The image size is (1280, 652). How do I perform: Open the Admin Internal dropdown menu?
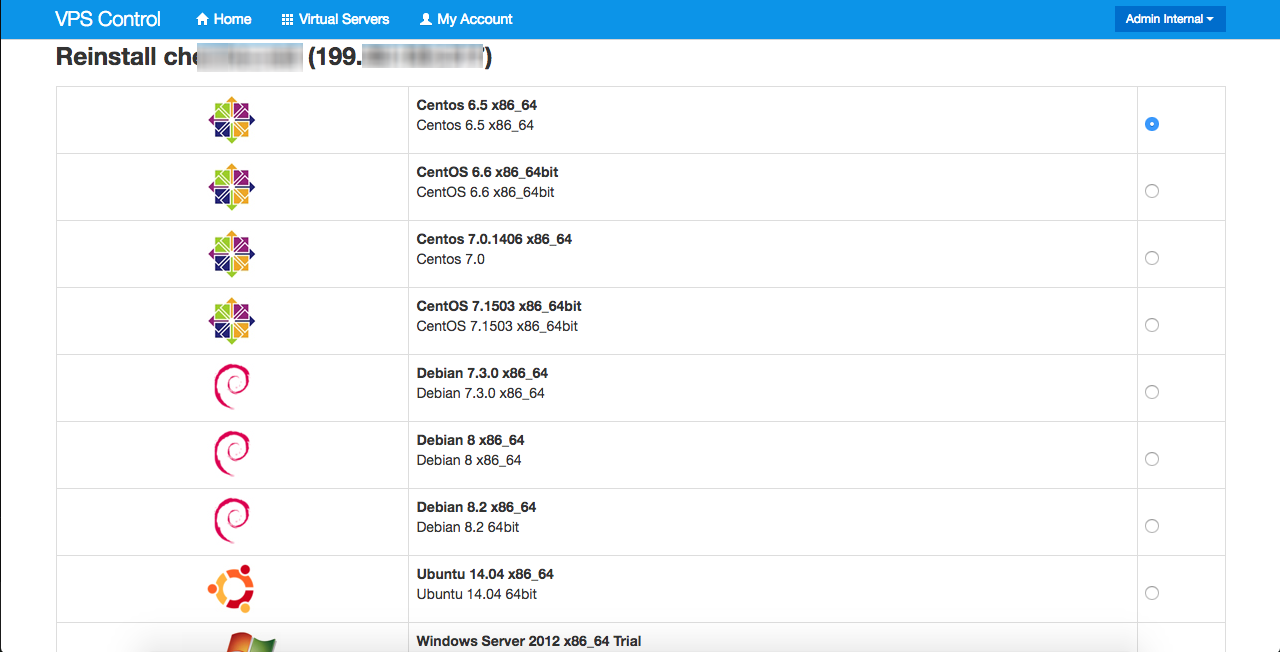point(1170,19)
